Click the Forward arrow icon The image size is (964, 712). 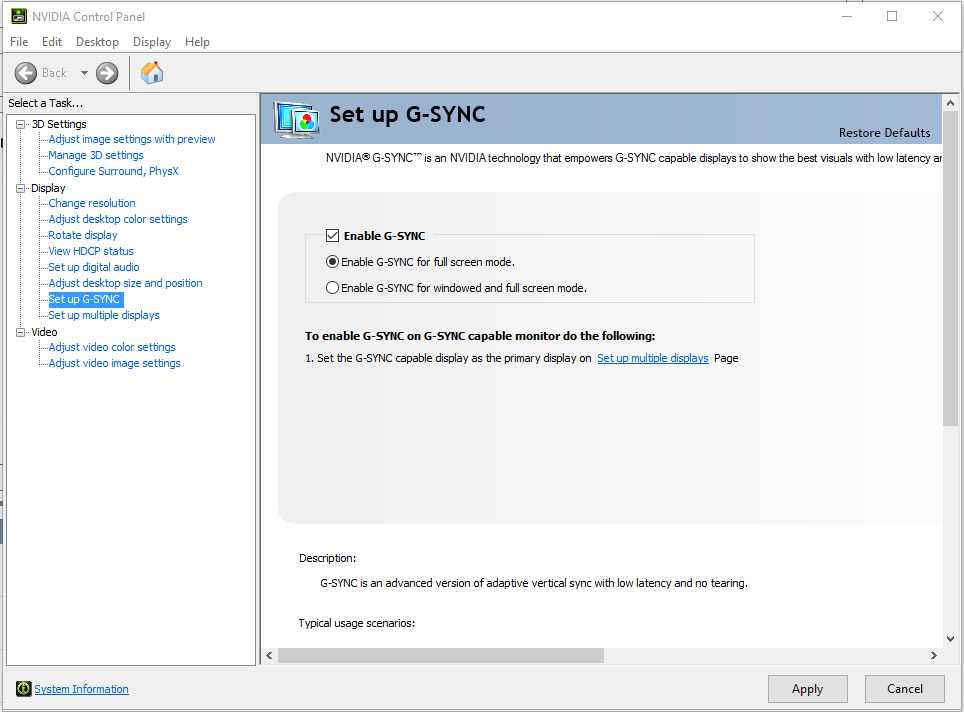107,73
